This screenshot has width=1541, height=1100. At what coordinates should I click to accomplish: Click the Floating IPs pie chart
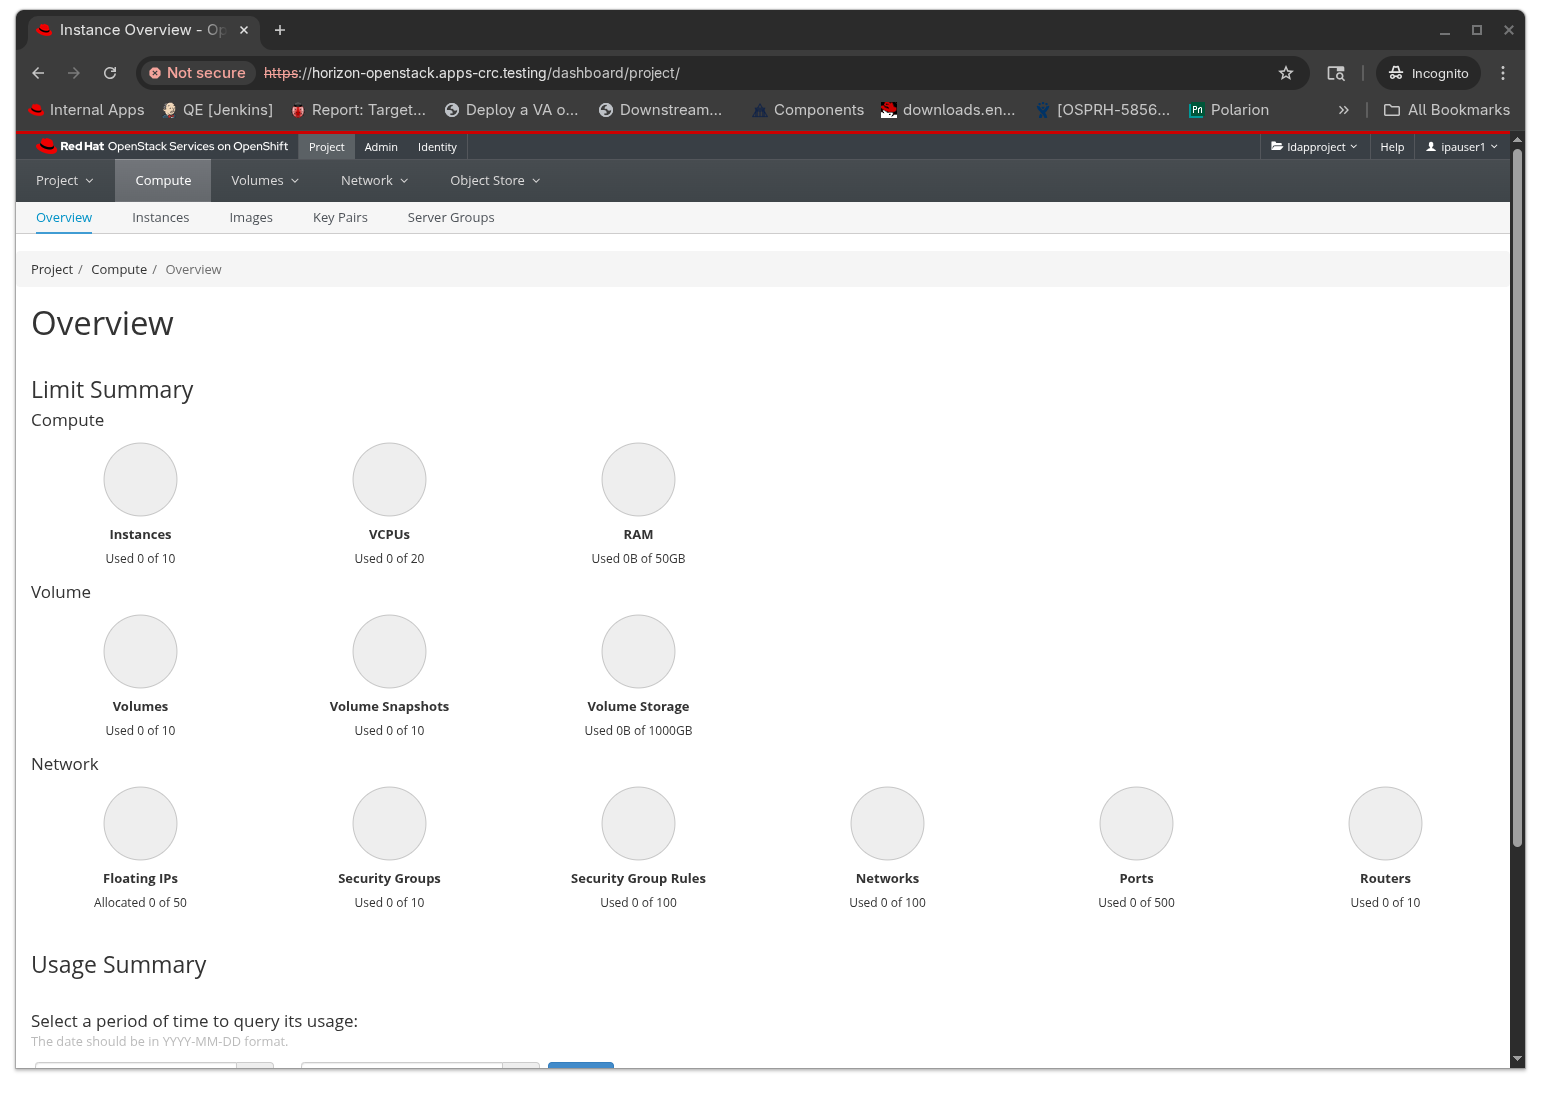[x=140, y=824]
